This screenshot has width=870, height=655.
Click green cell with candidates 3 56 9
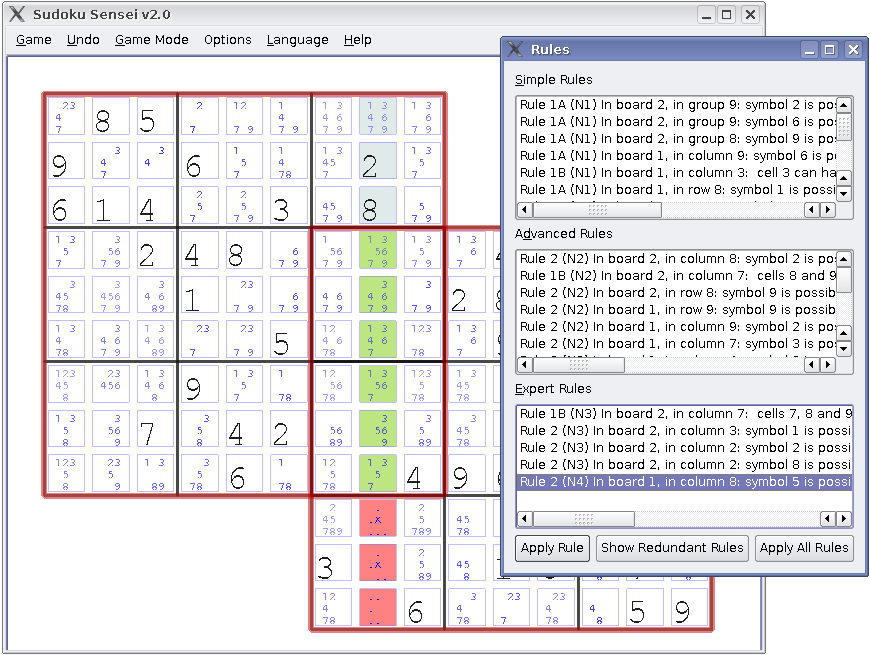tap(378, 429)
